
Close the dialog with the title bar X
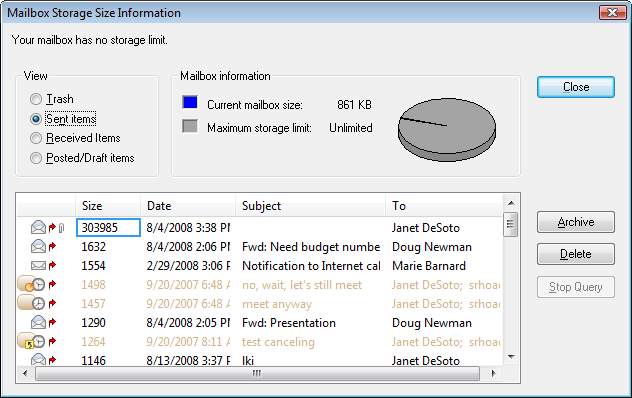[612, 13]
